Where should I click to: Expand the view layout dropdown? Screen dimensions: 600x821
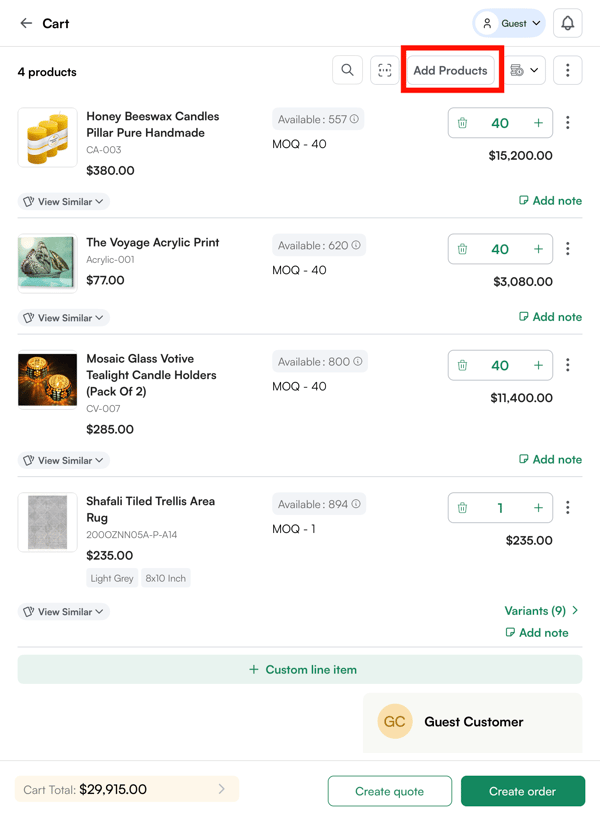525,70
